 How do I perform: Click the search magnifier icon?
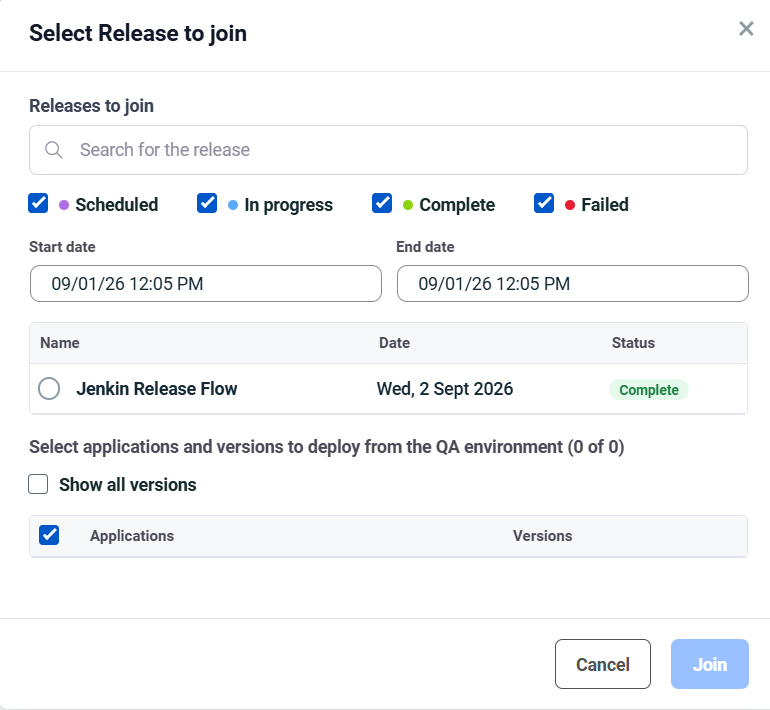(54, 150)
